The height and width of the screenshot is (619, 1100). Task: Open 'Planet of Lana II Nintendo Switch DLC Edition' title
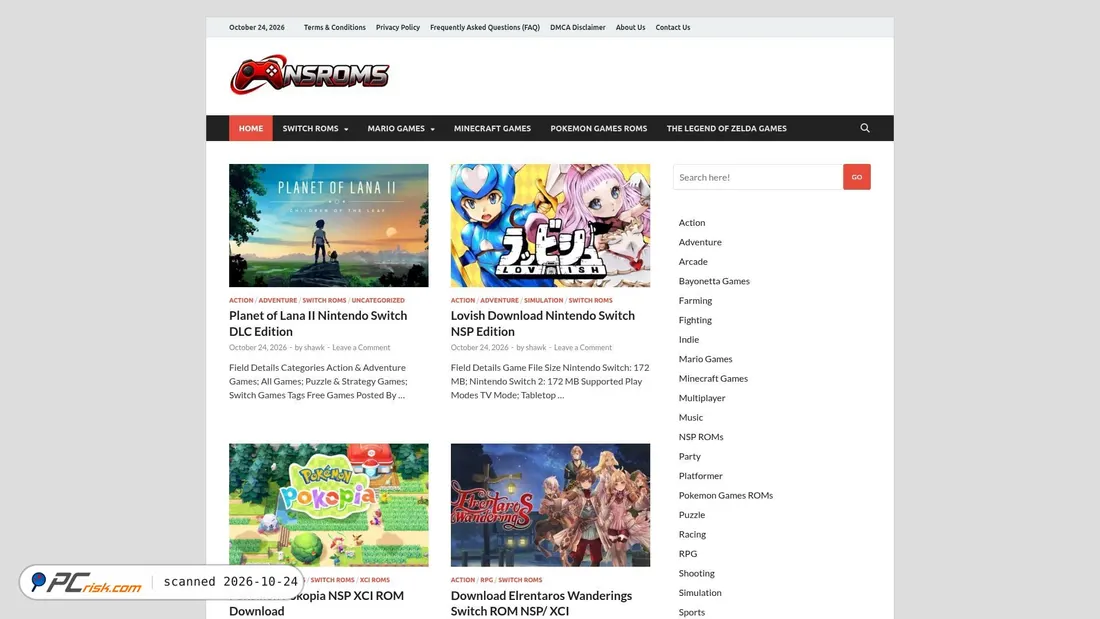[x=318, y=323]
